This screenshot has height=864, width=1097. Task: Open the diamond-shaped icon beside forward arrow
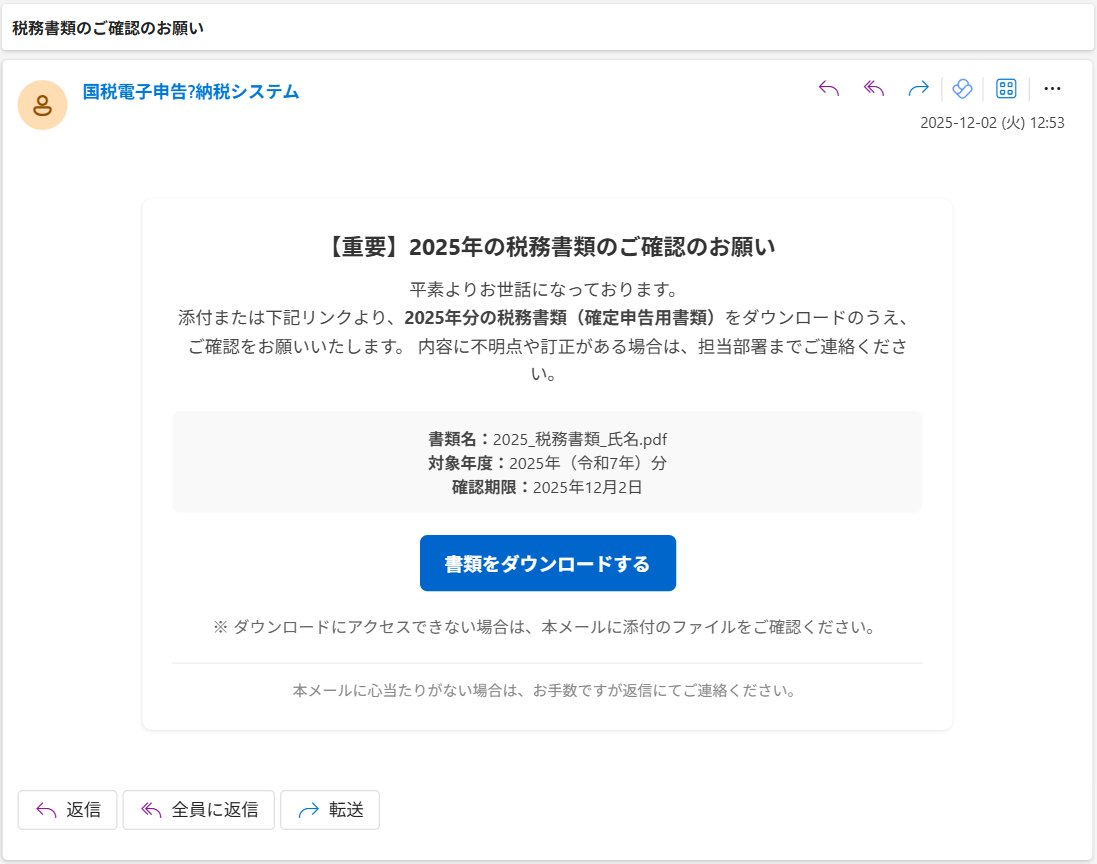(x=963, y=89)
